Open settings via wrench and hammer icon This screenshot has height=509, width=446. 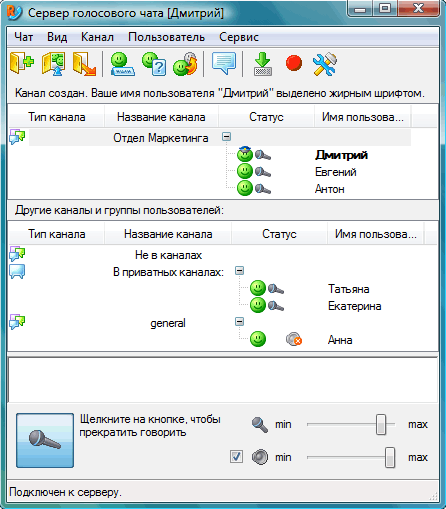325,63
